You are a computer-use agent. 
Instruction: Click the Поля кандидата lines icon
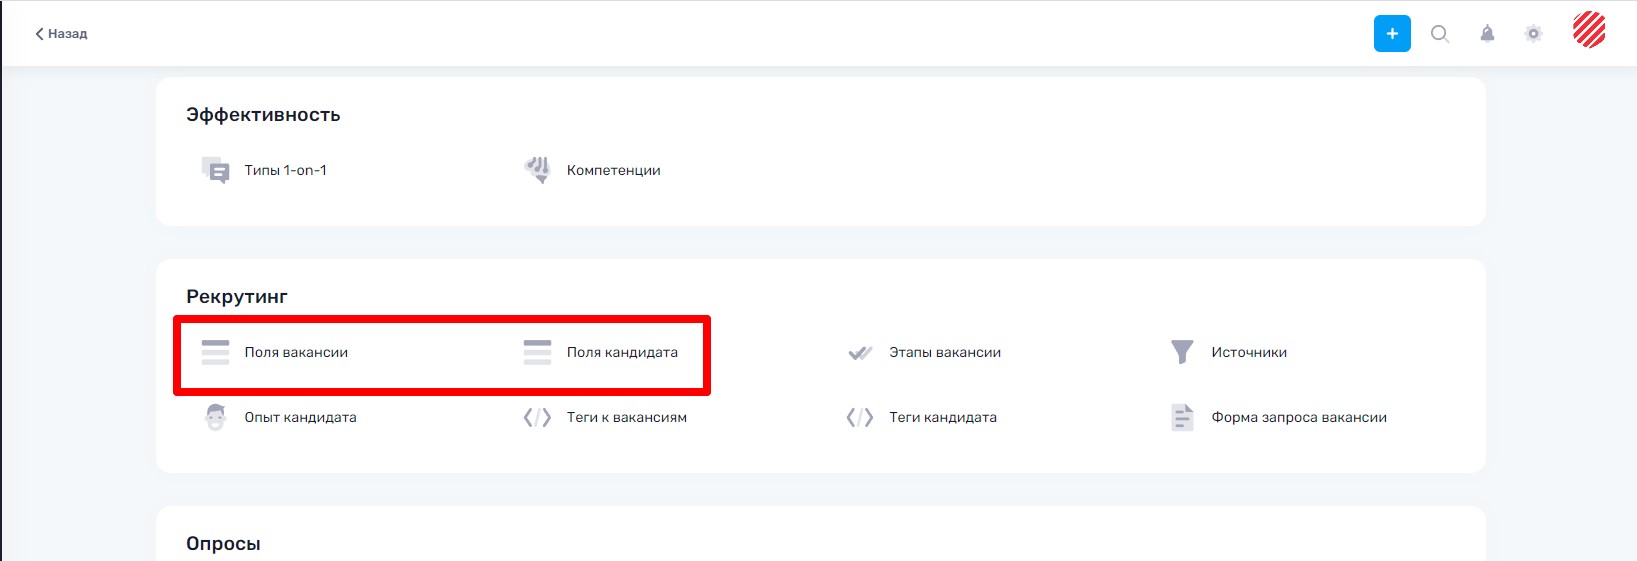coord(537,352)
